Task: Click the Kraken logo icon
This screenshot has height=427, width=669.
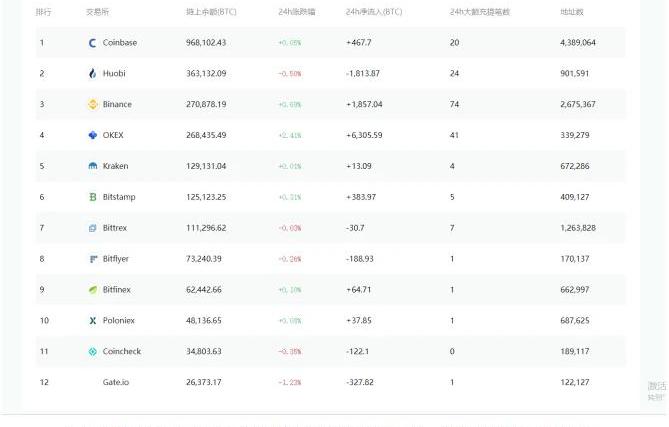Action: click(x=93, y=166)
